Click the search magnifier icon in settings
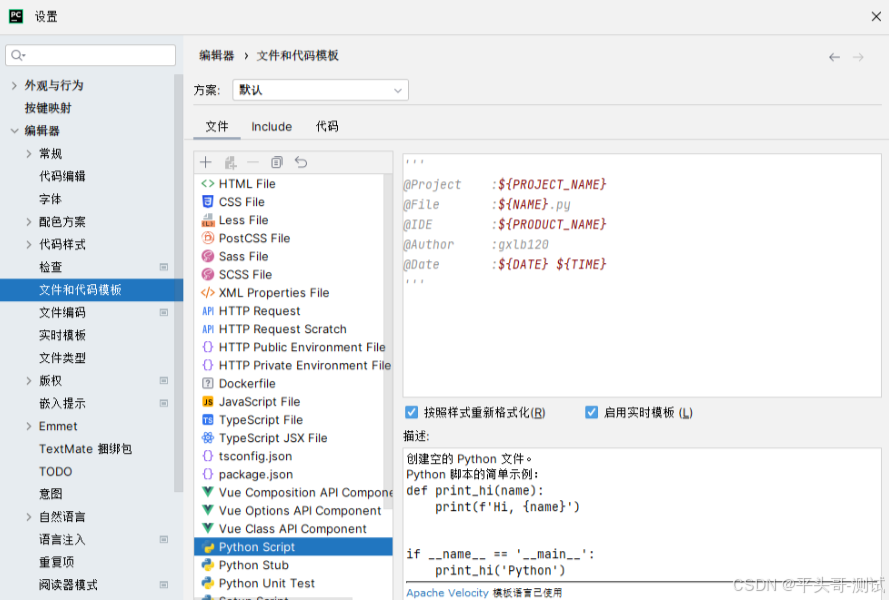This screenshot has height=600, width=889. (18, 55)
